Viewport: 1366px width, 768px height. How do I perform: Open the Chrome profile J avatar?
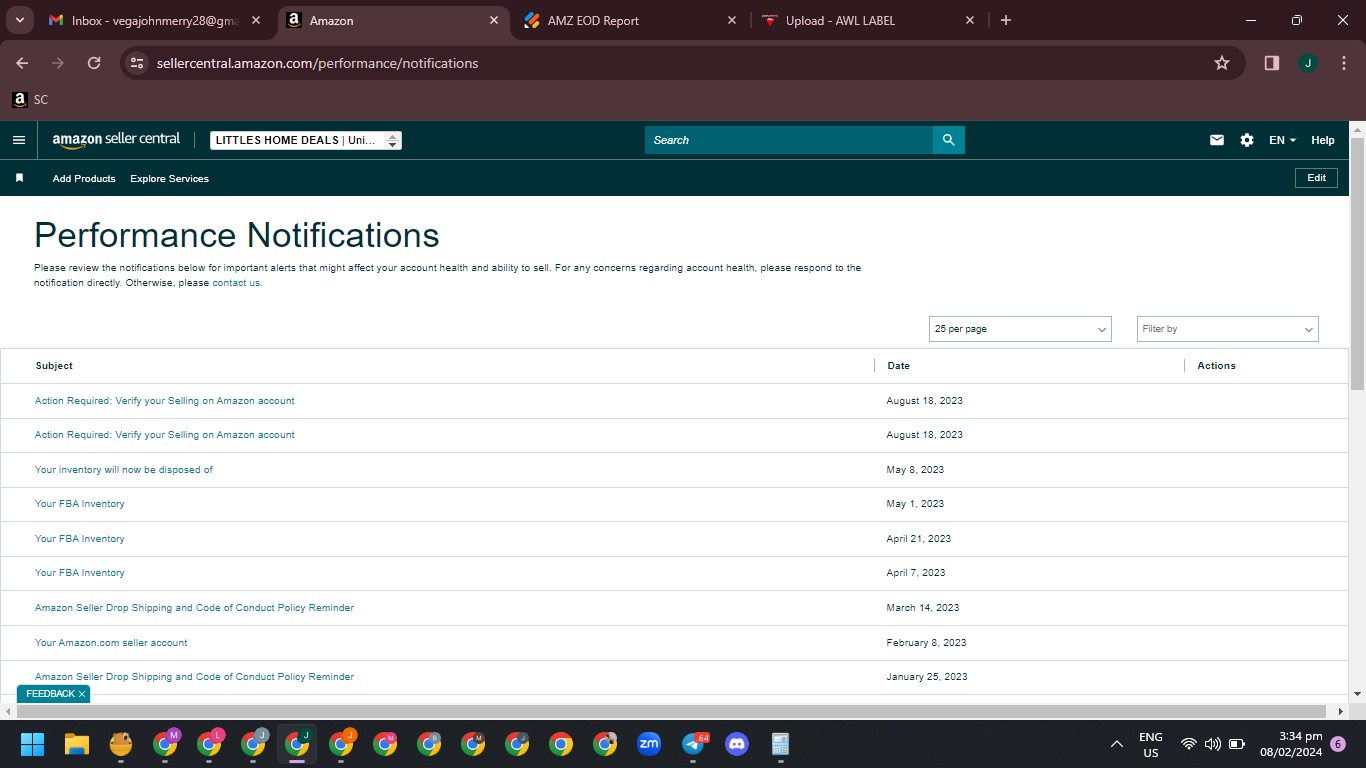click(1308, 63)
